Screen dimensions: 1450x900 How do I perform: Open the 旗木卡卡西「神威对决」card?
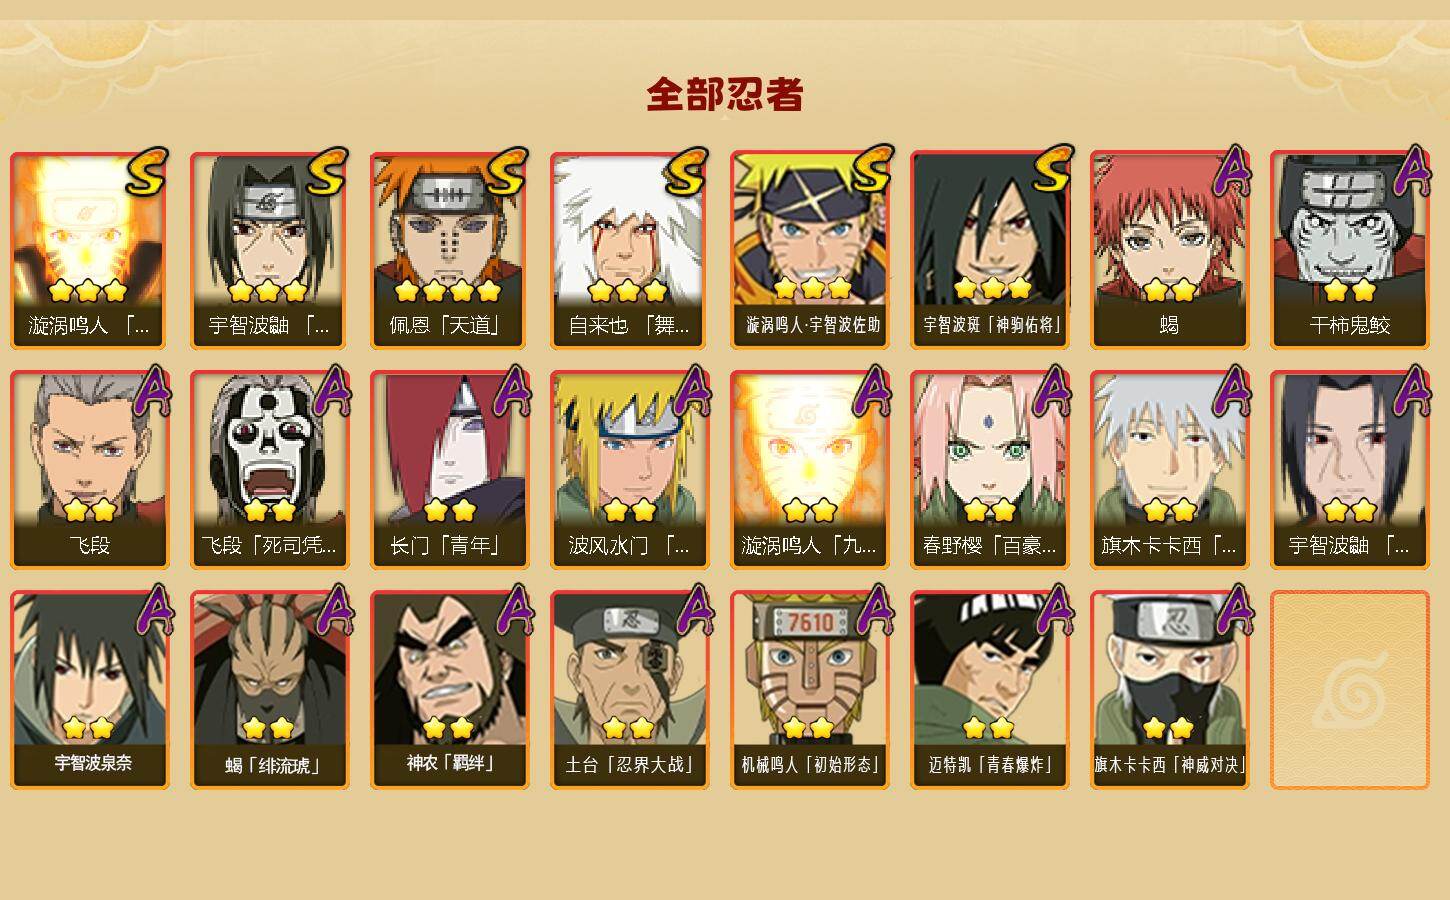point(1169,690)
